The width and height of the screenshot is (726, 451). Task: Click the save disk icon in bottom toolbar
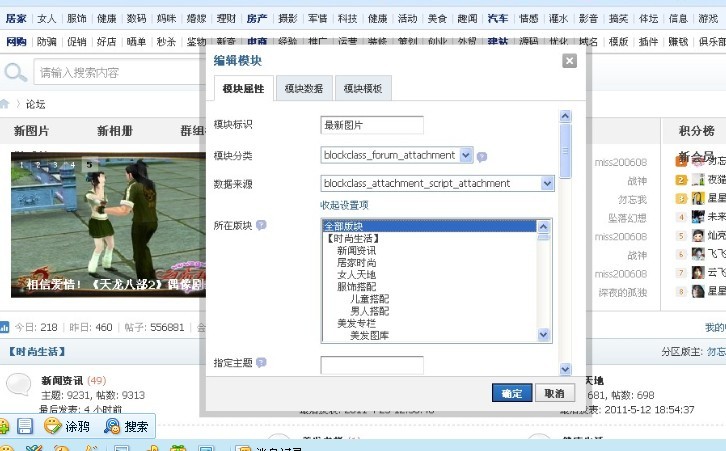click(25, 426)
